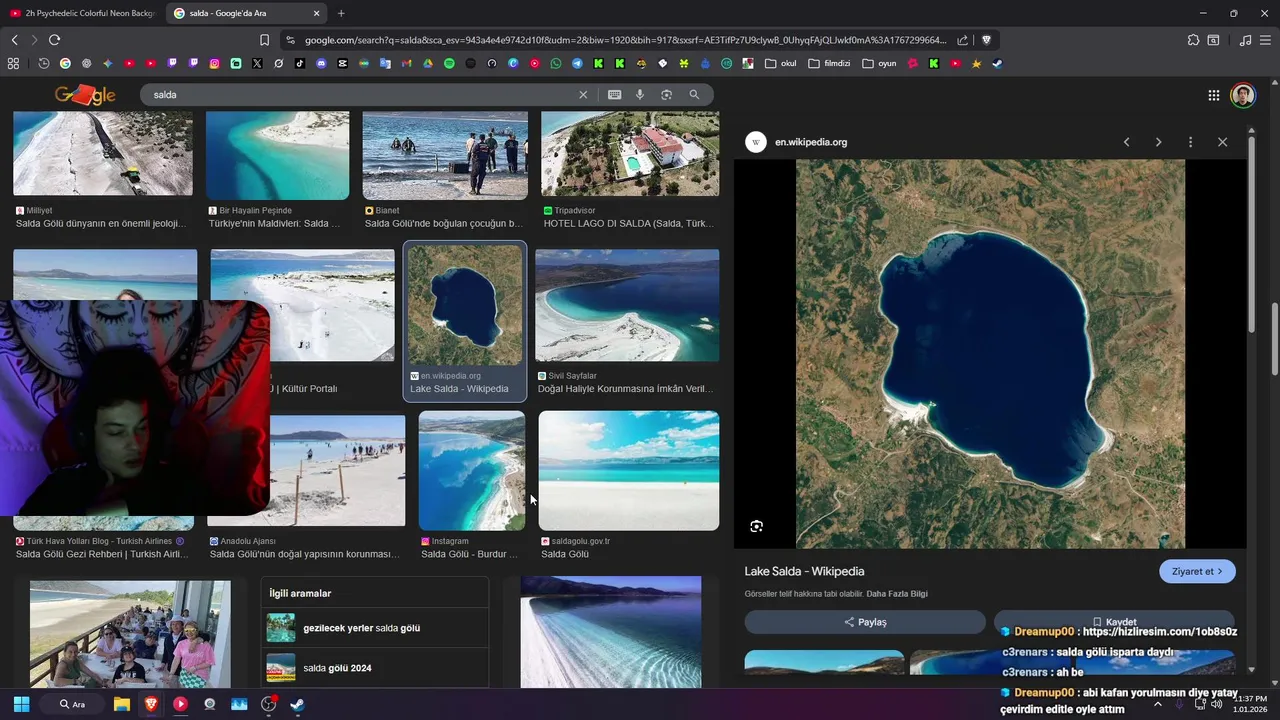Click the Kaydet save button

coord(1114,622)
